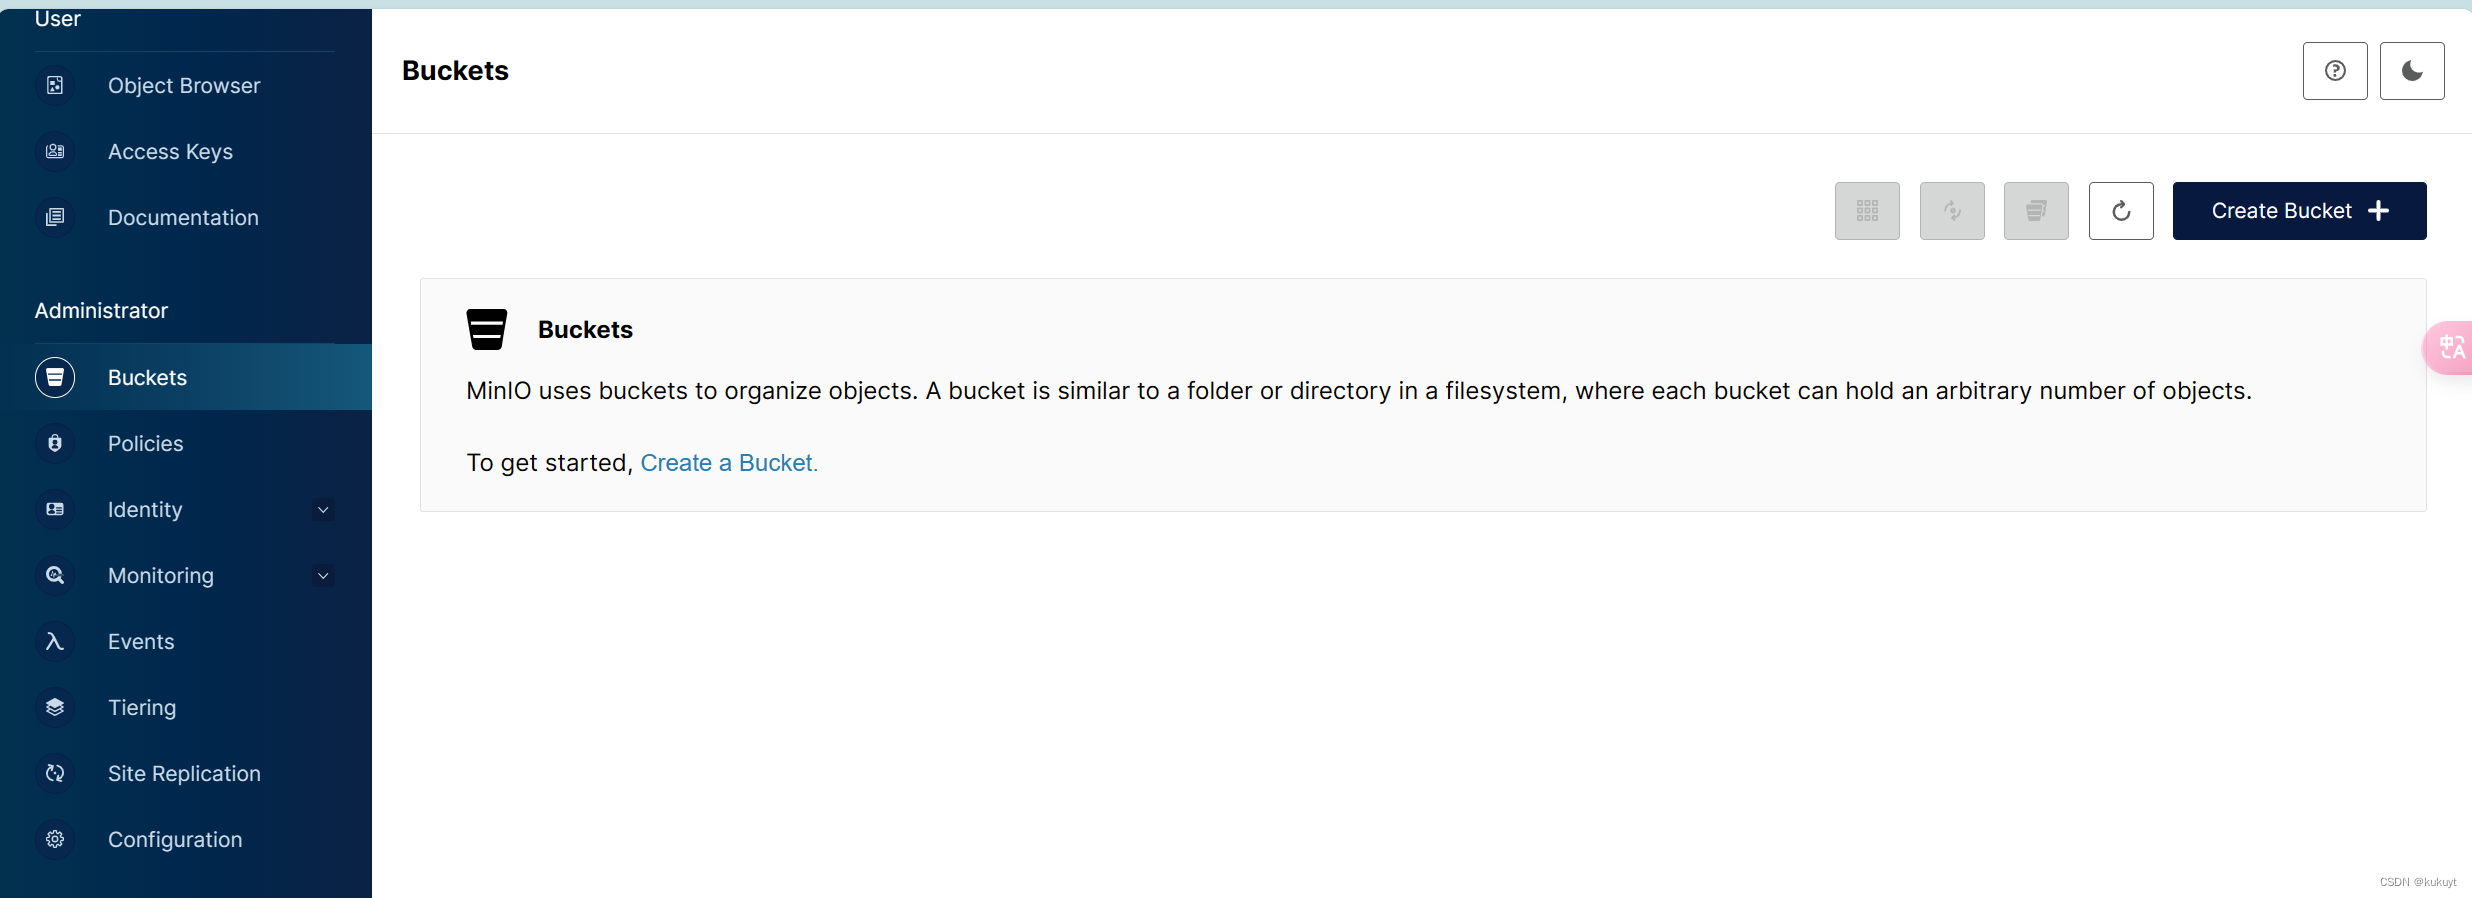Expand the Identity submenu chevron
Viewport: 2472px width, 898px height.
[323, 510]
